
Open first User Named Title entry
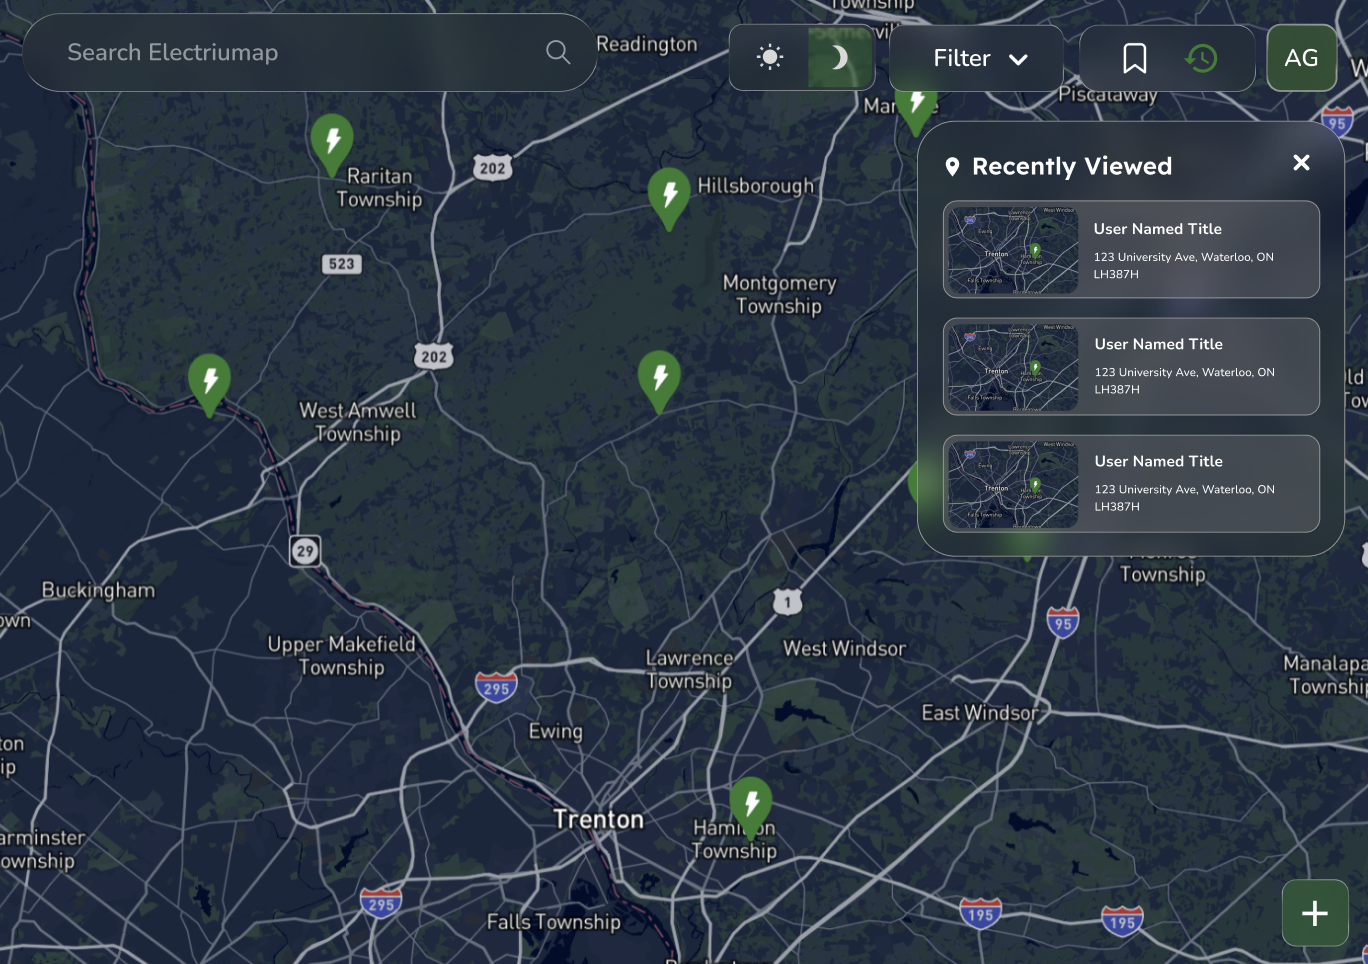pyautogui.click(x=1131, y=249)
